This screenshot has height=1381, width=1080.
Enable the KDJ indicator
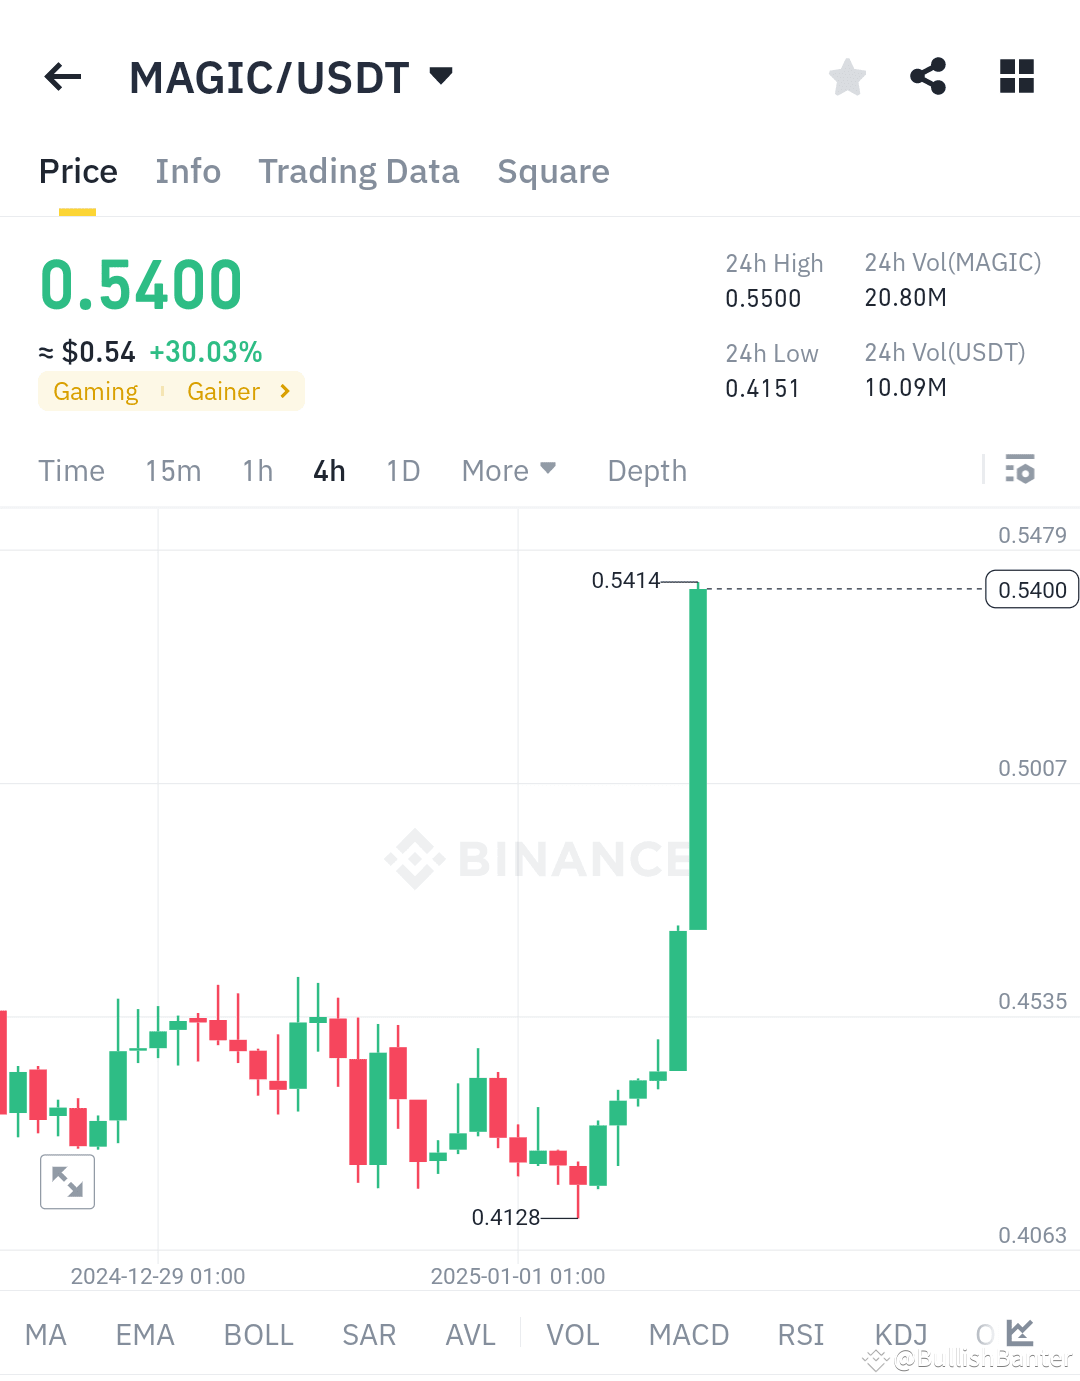[x=899, y=1334]
